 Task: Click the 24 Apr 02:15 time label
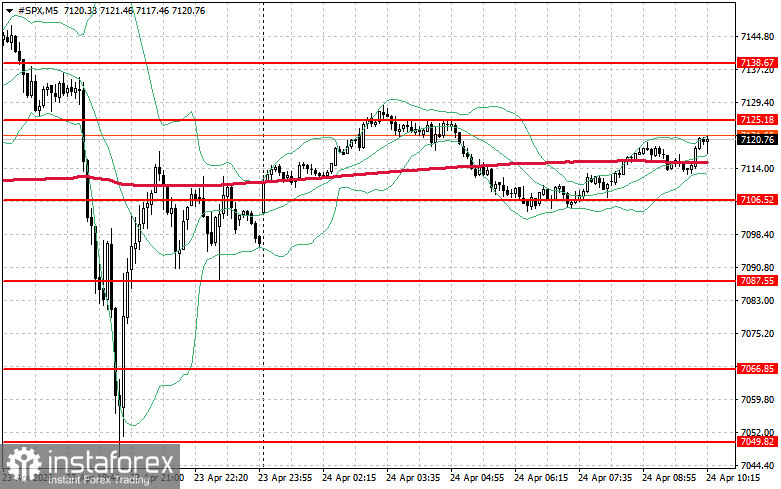(349, 478)
